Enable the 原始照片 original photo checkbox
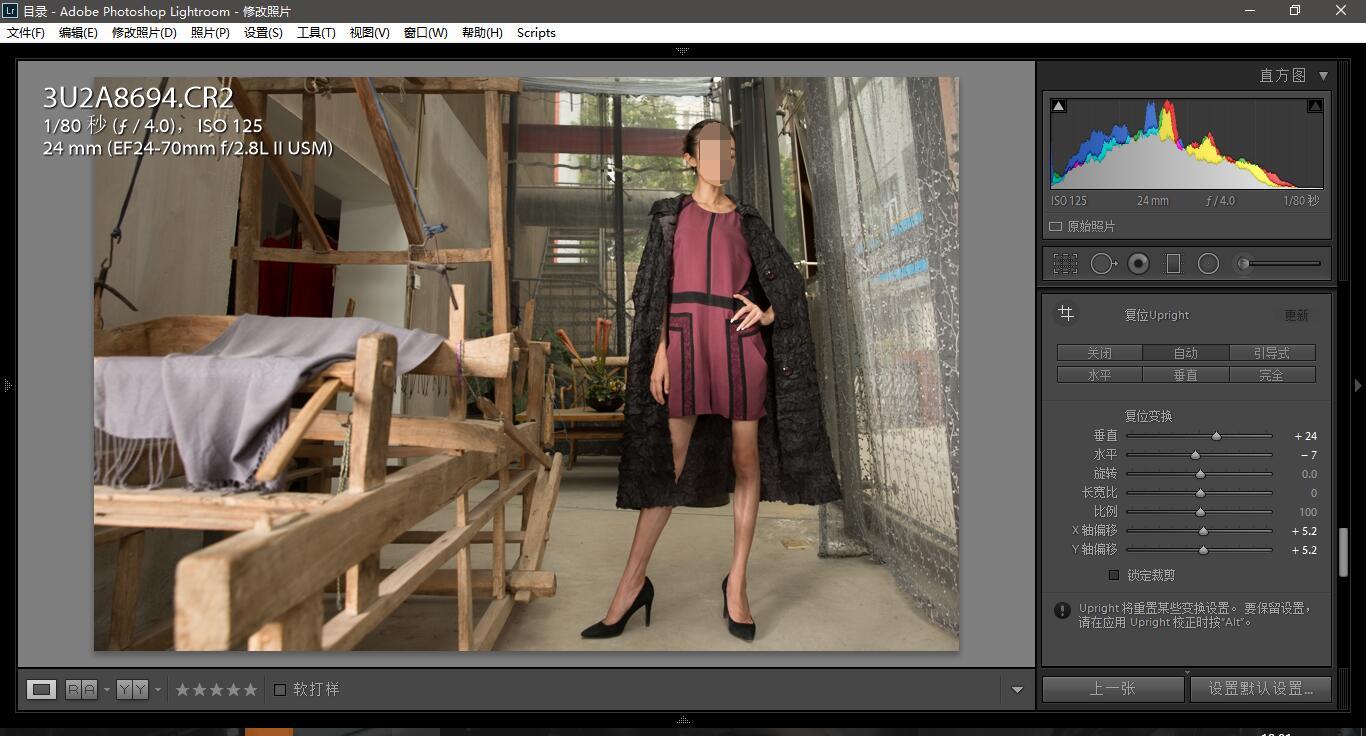The image size is (1366, 736). coord(1055,227)
